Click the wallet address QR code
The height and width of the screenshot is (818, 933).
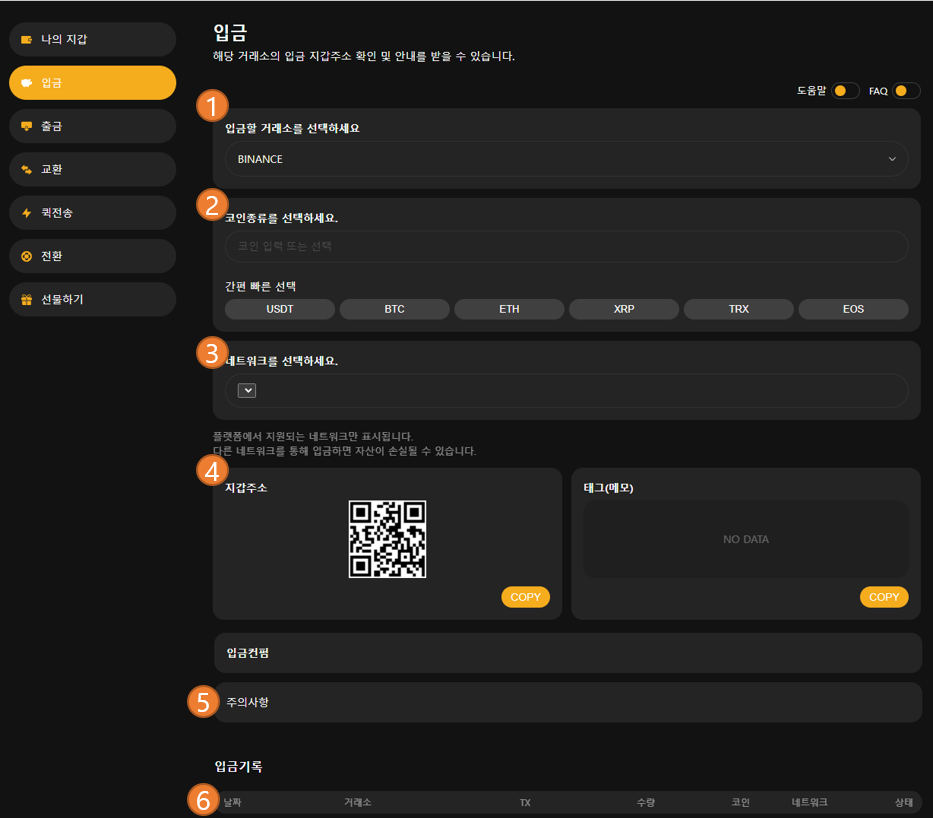pos(387,539)
